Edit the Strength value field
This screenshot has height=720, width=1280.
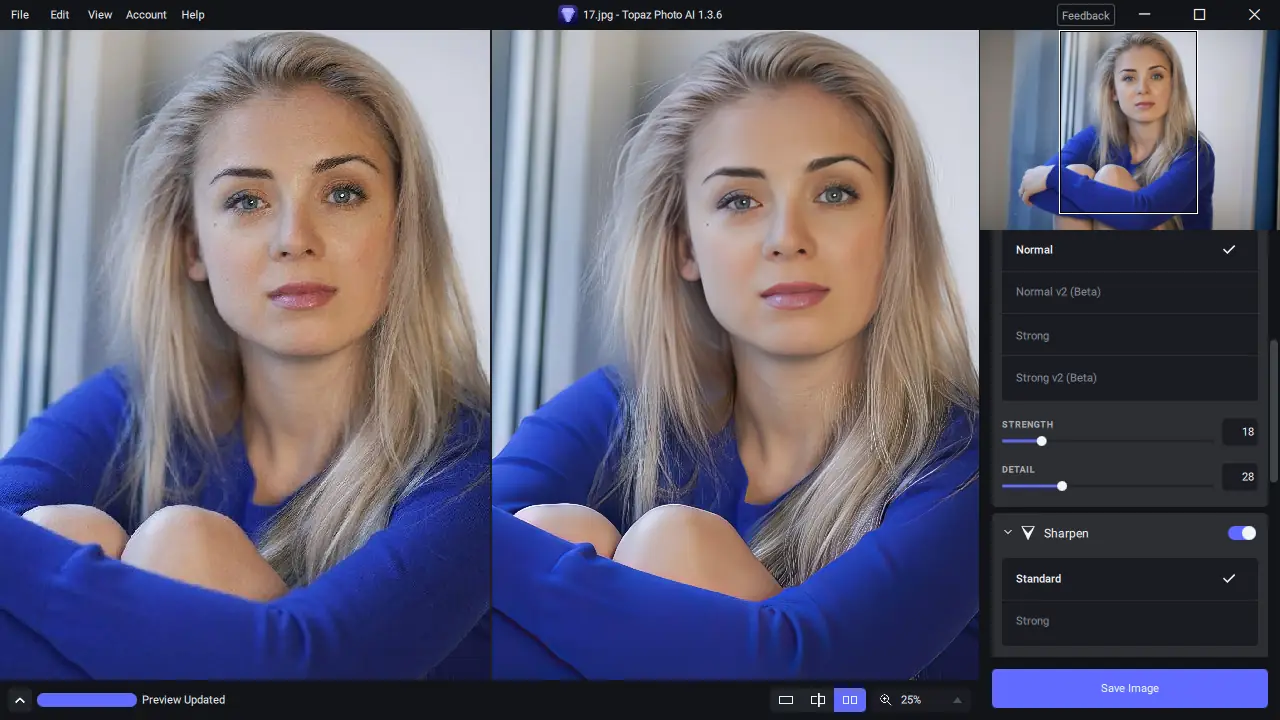coord(1240,432)
